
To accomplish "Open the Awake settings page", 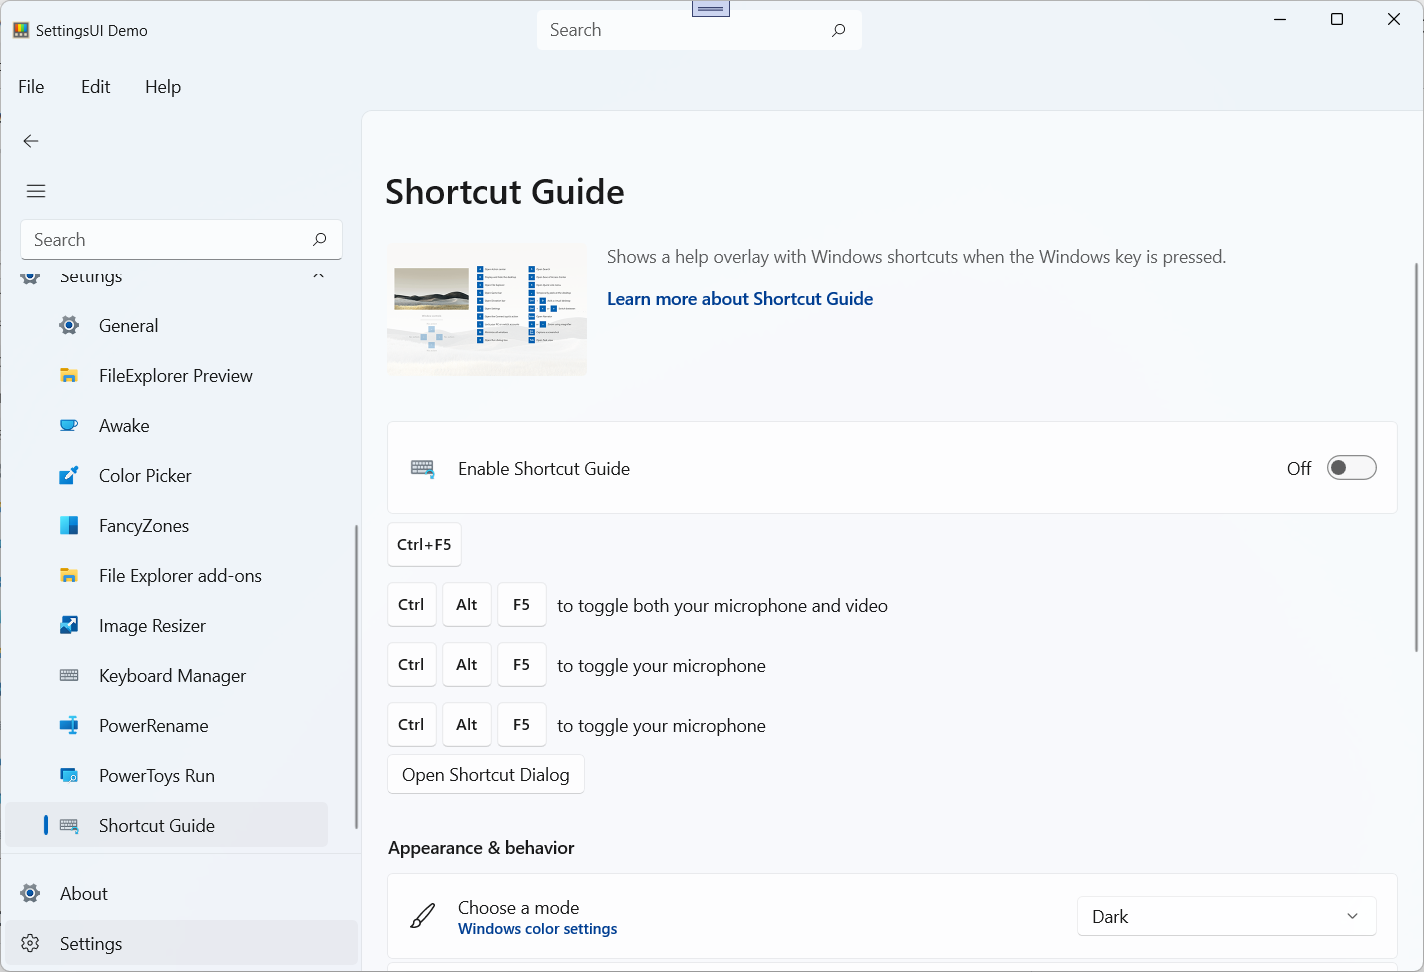I will pyautogui.click(x=167, y=425).
